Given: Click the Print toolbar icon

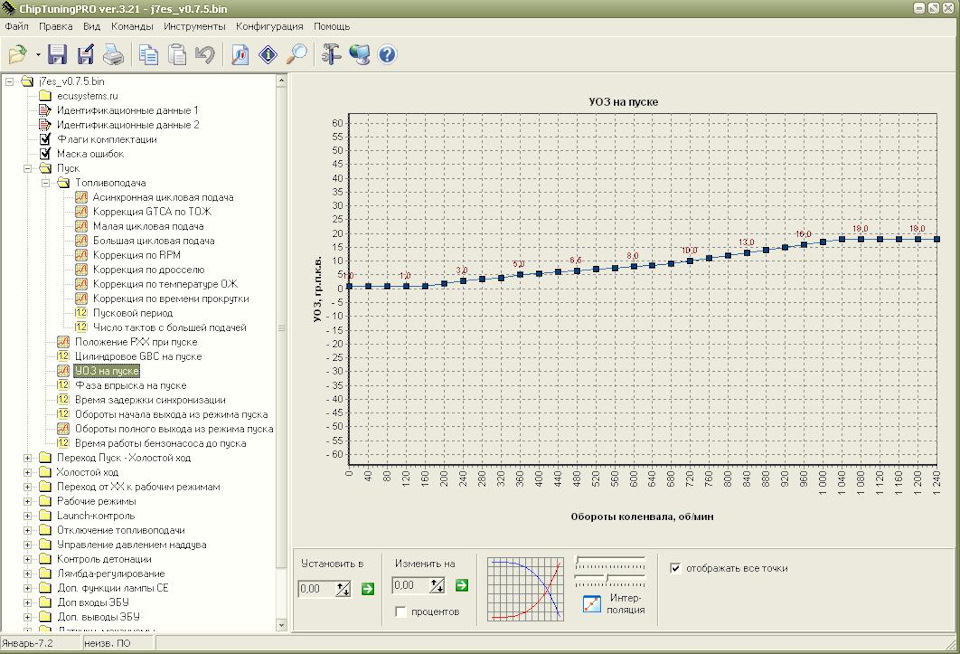Looking at the screenshot, I should pos(114,54).
